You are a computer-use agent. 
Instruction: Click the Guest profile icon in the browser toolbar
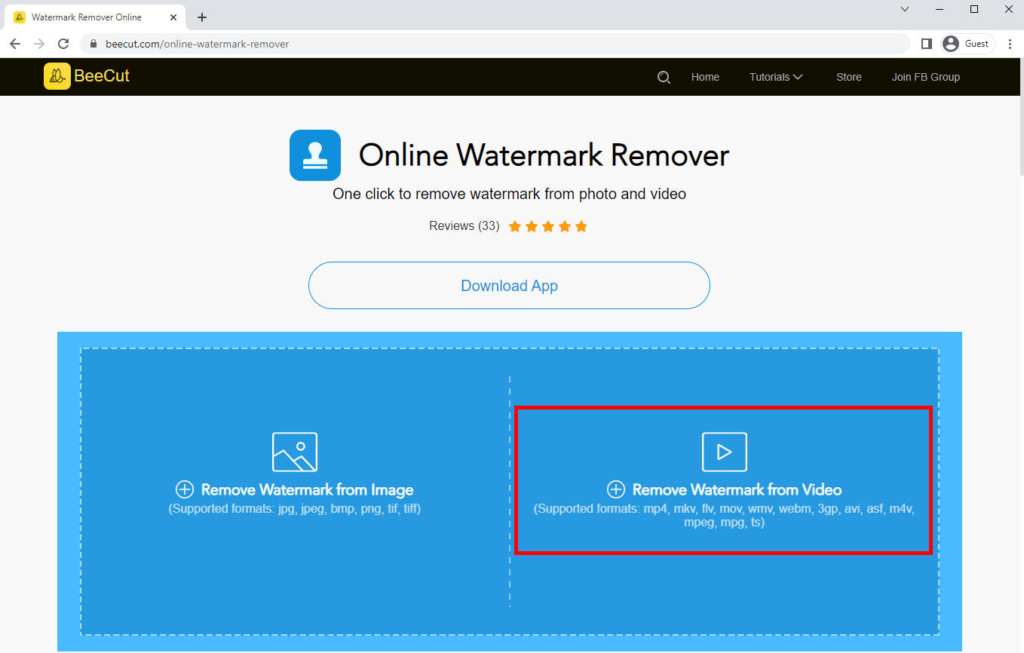[951, 43]
